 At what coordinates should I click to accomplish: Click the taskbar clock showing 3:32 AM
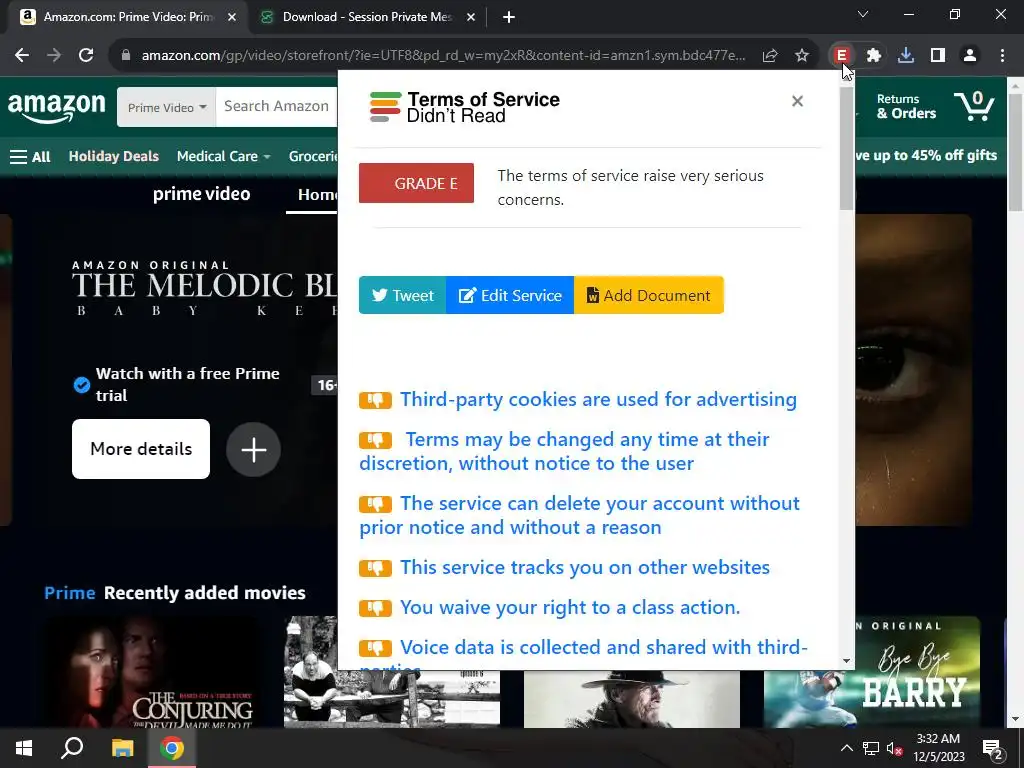pyautogui.click(x=938, y=748)
